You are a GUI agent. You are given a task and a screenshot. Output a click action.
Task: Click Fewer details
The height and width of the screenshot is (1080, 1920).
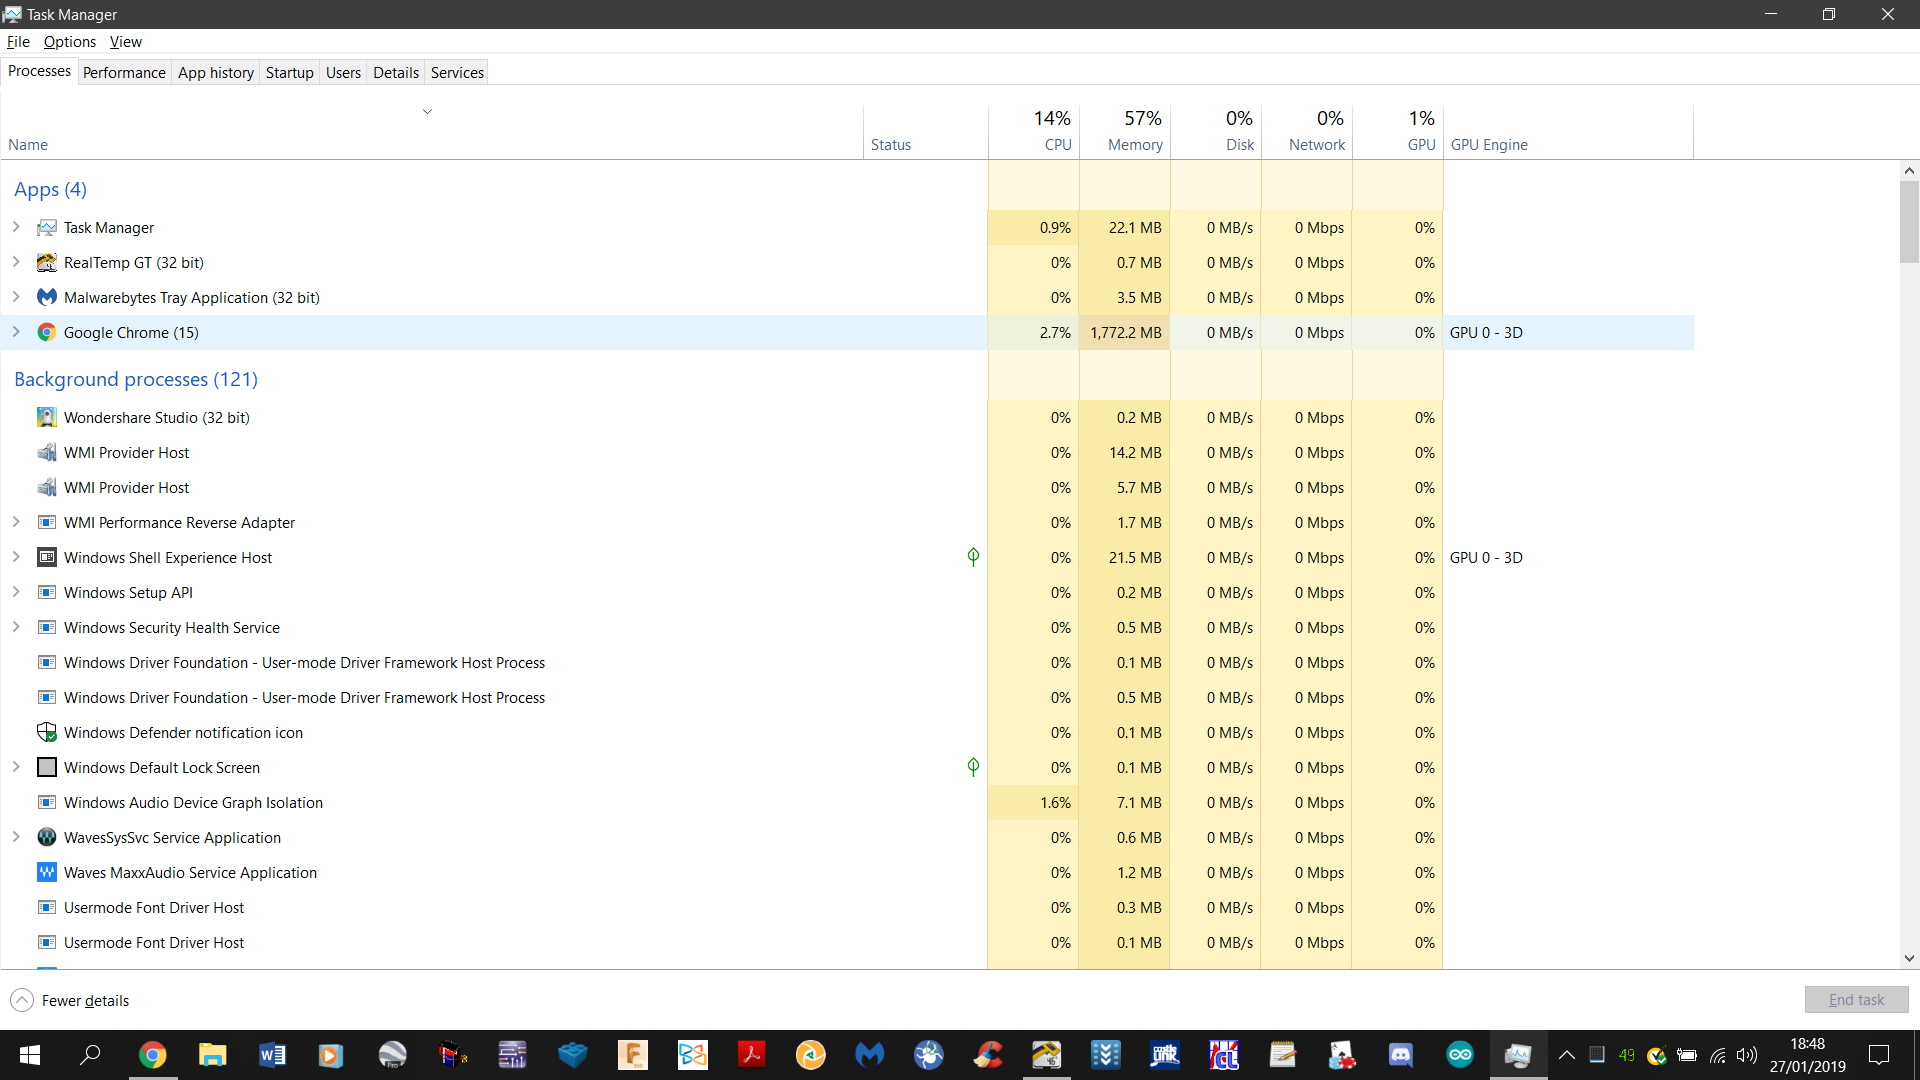[70, 1001]
